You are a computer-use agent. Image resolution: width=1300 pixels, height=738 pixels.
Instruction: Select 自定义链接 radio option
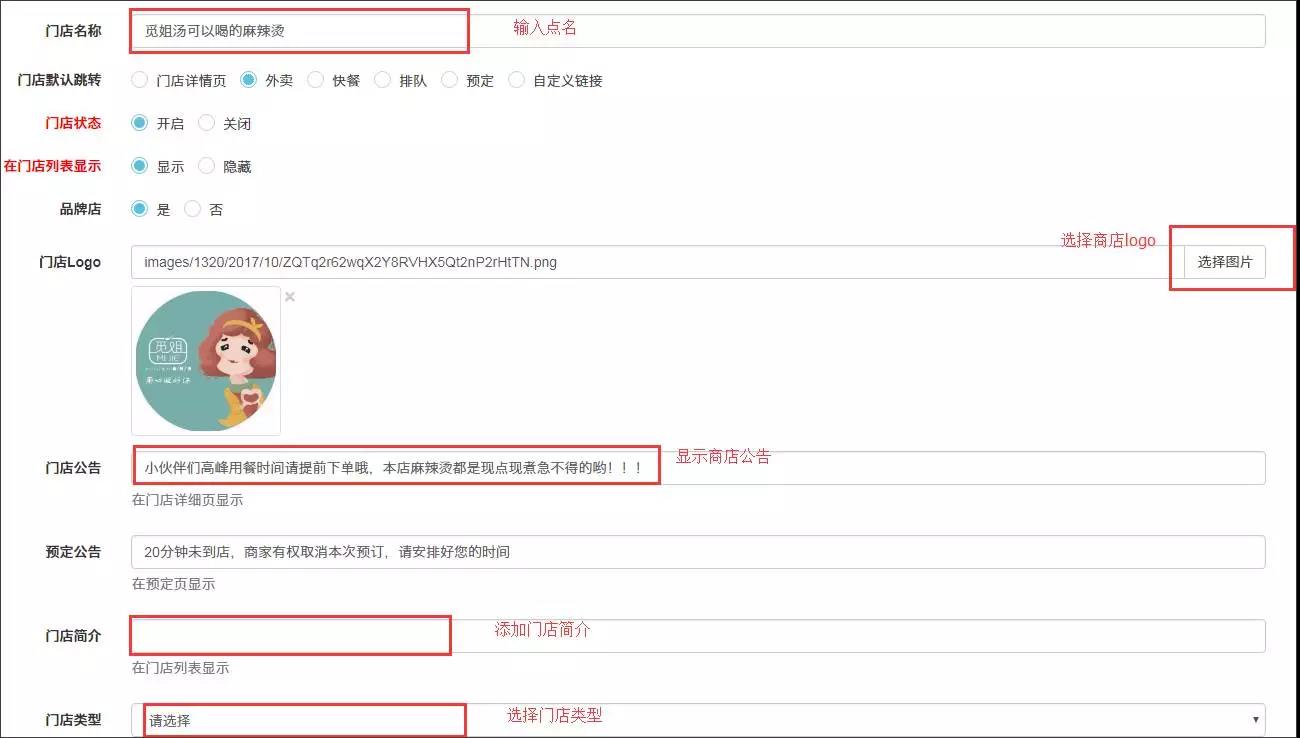(516, 80)
